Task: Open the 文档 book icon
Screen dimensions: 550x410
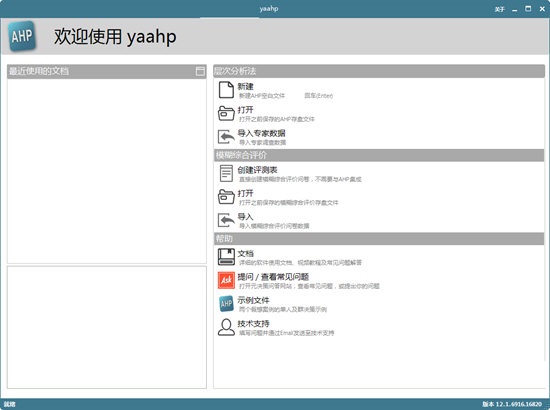Action: click(x=226, y=257)
